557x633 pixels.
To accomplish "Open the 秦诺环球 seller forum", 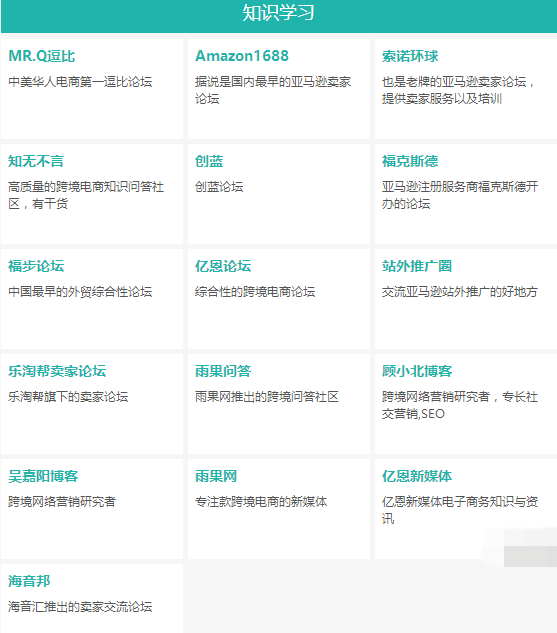I will pos(410,56).
